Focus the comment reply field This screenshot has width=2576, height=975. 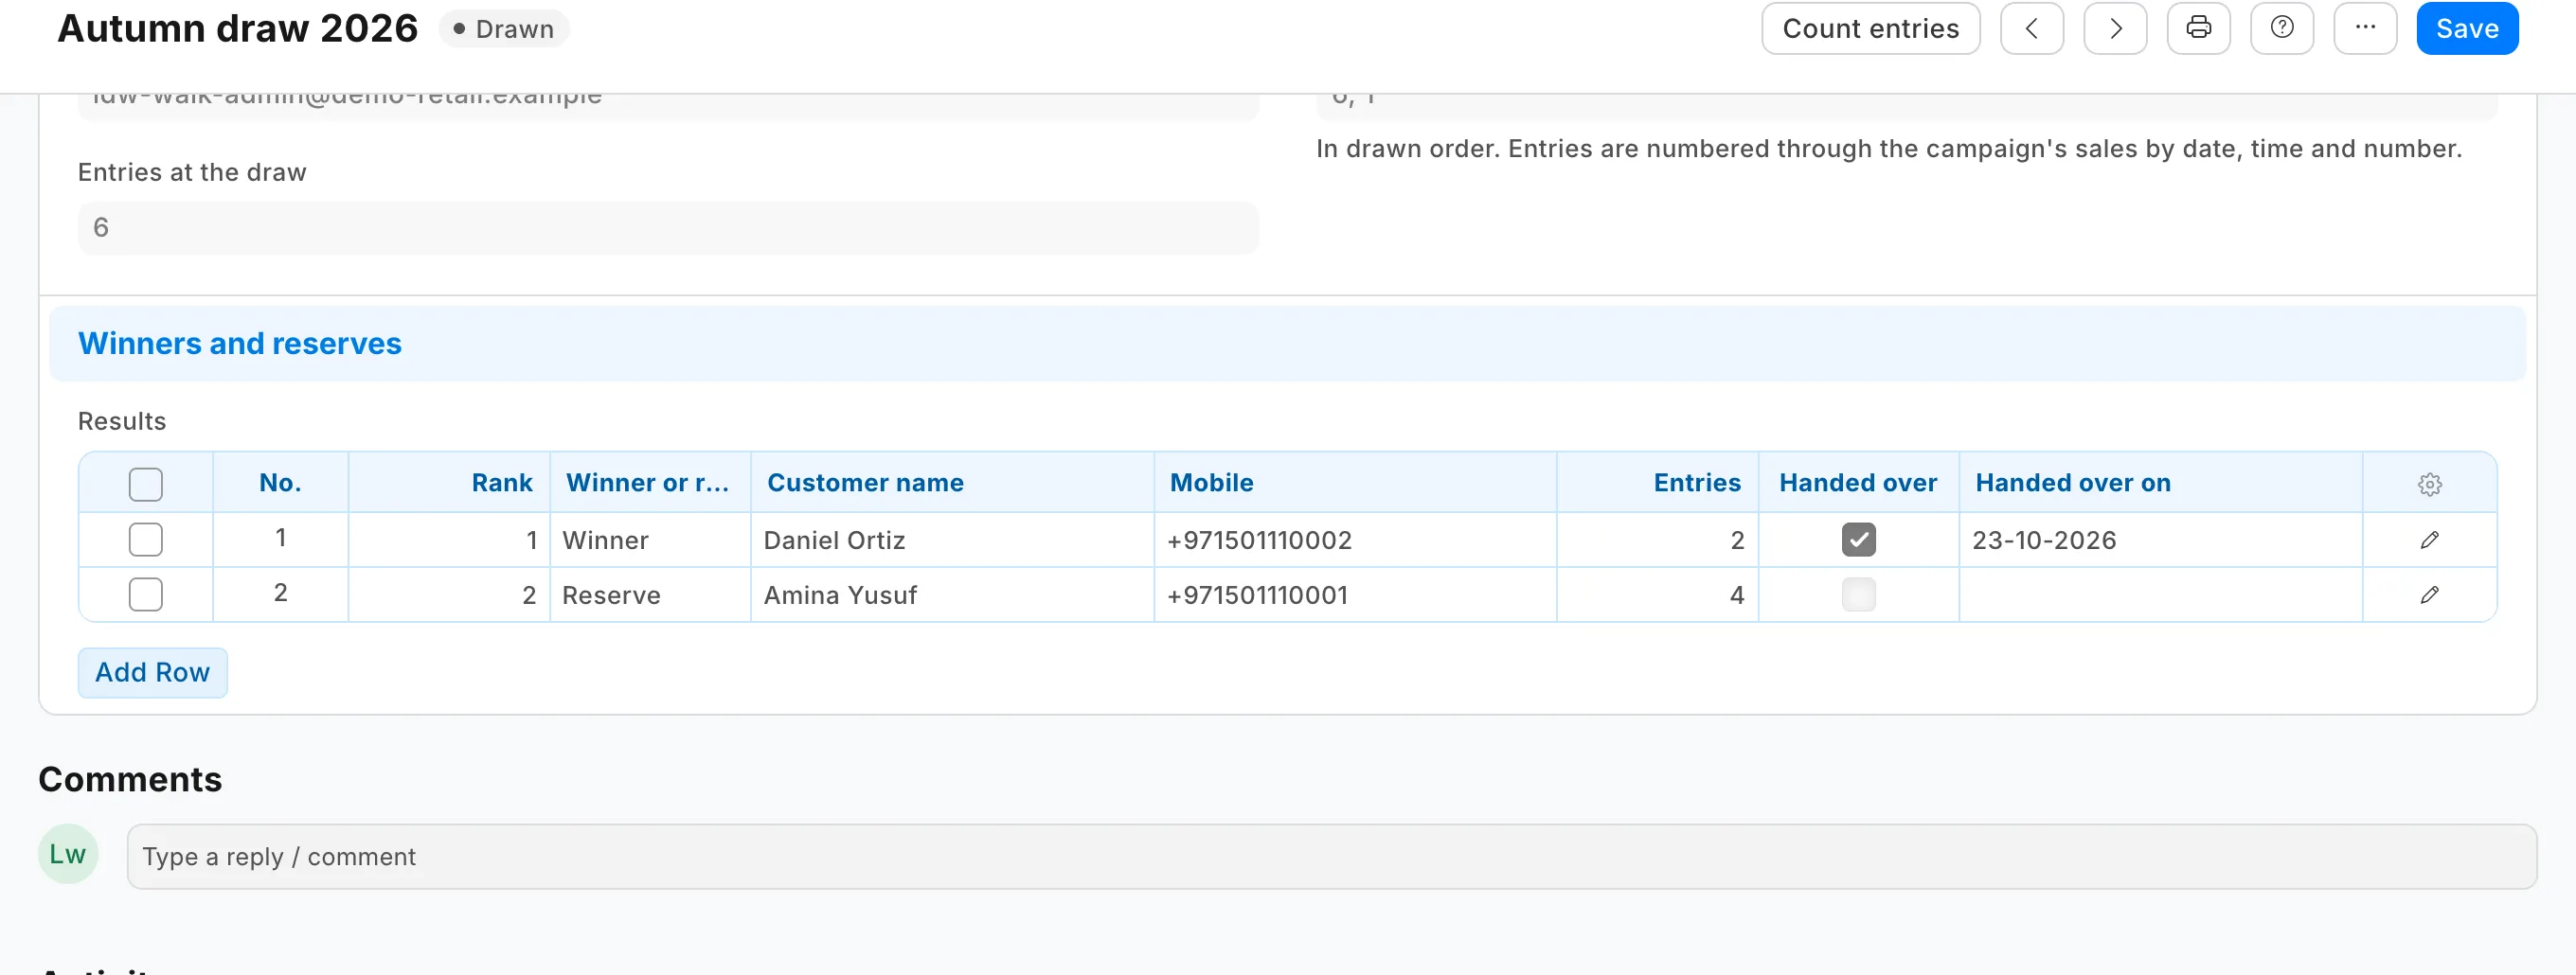1332,857
